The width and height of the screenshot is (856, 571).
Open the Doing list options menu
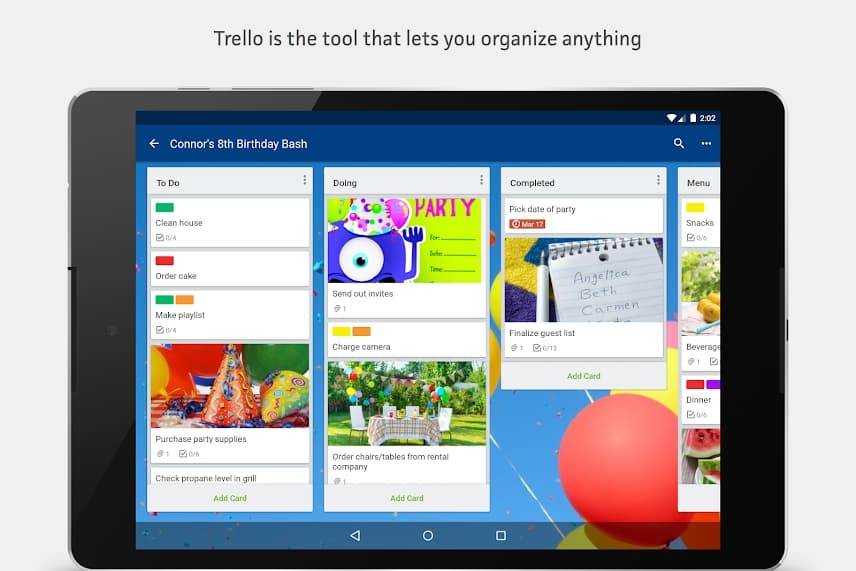point(482,180)
